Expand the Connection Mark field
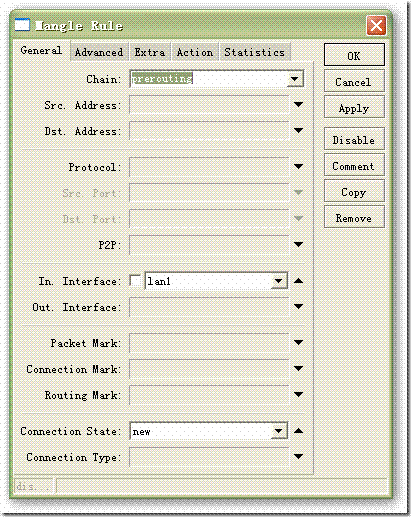This screenshot has width=411, height=517. [x=298, y=368]
